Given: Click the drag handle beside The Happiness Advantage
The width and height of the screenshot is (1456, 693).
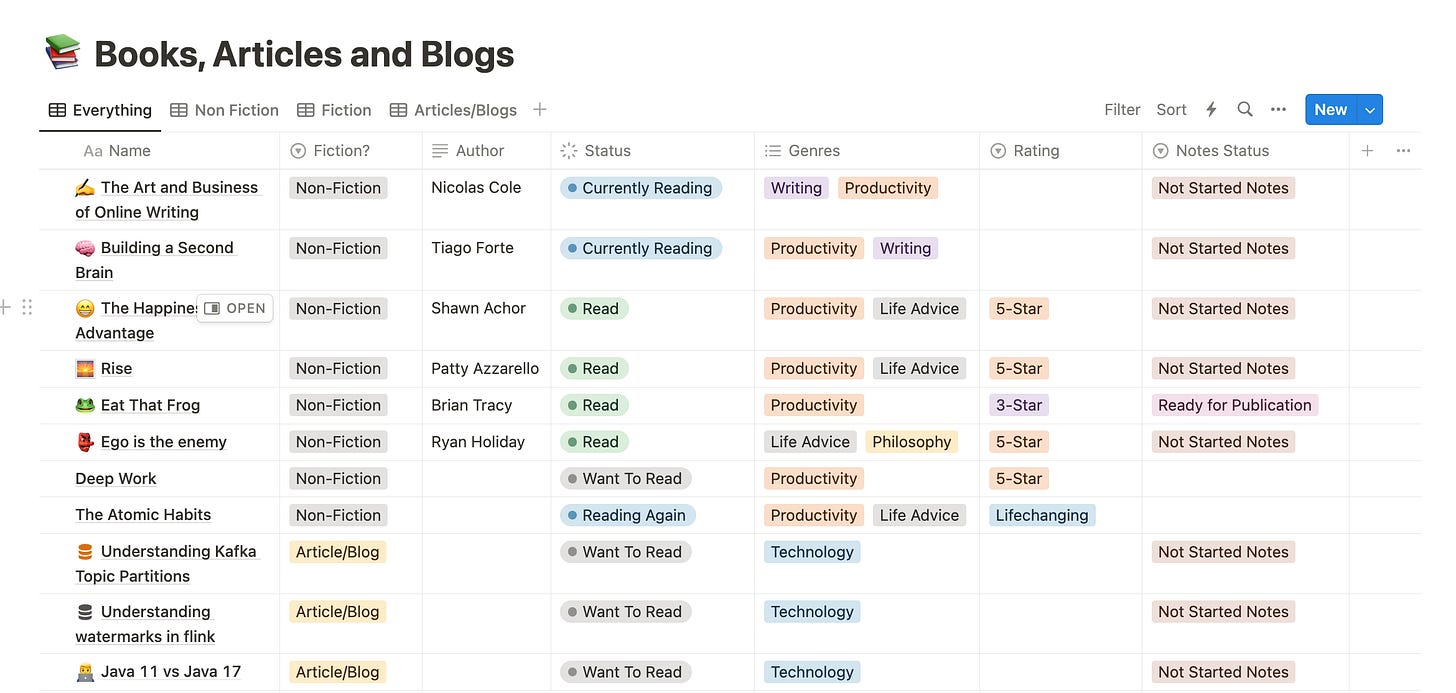Looking at the screenshot, I should tap(27, 308).
